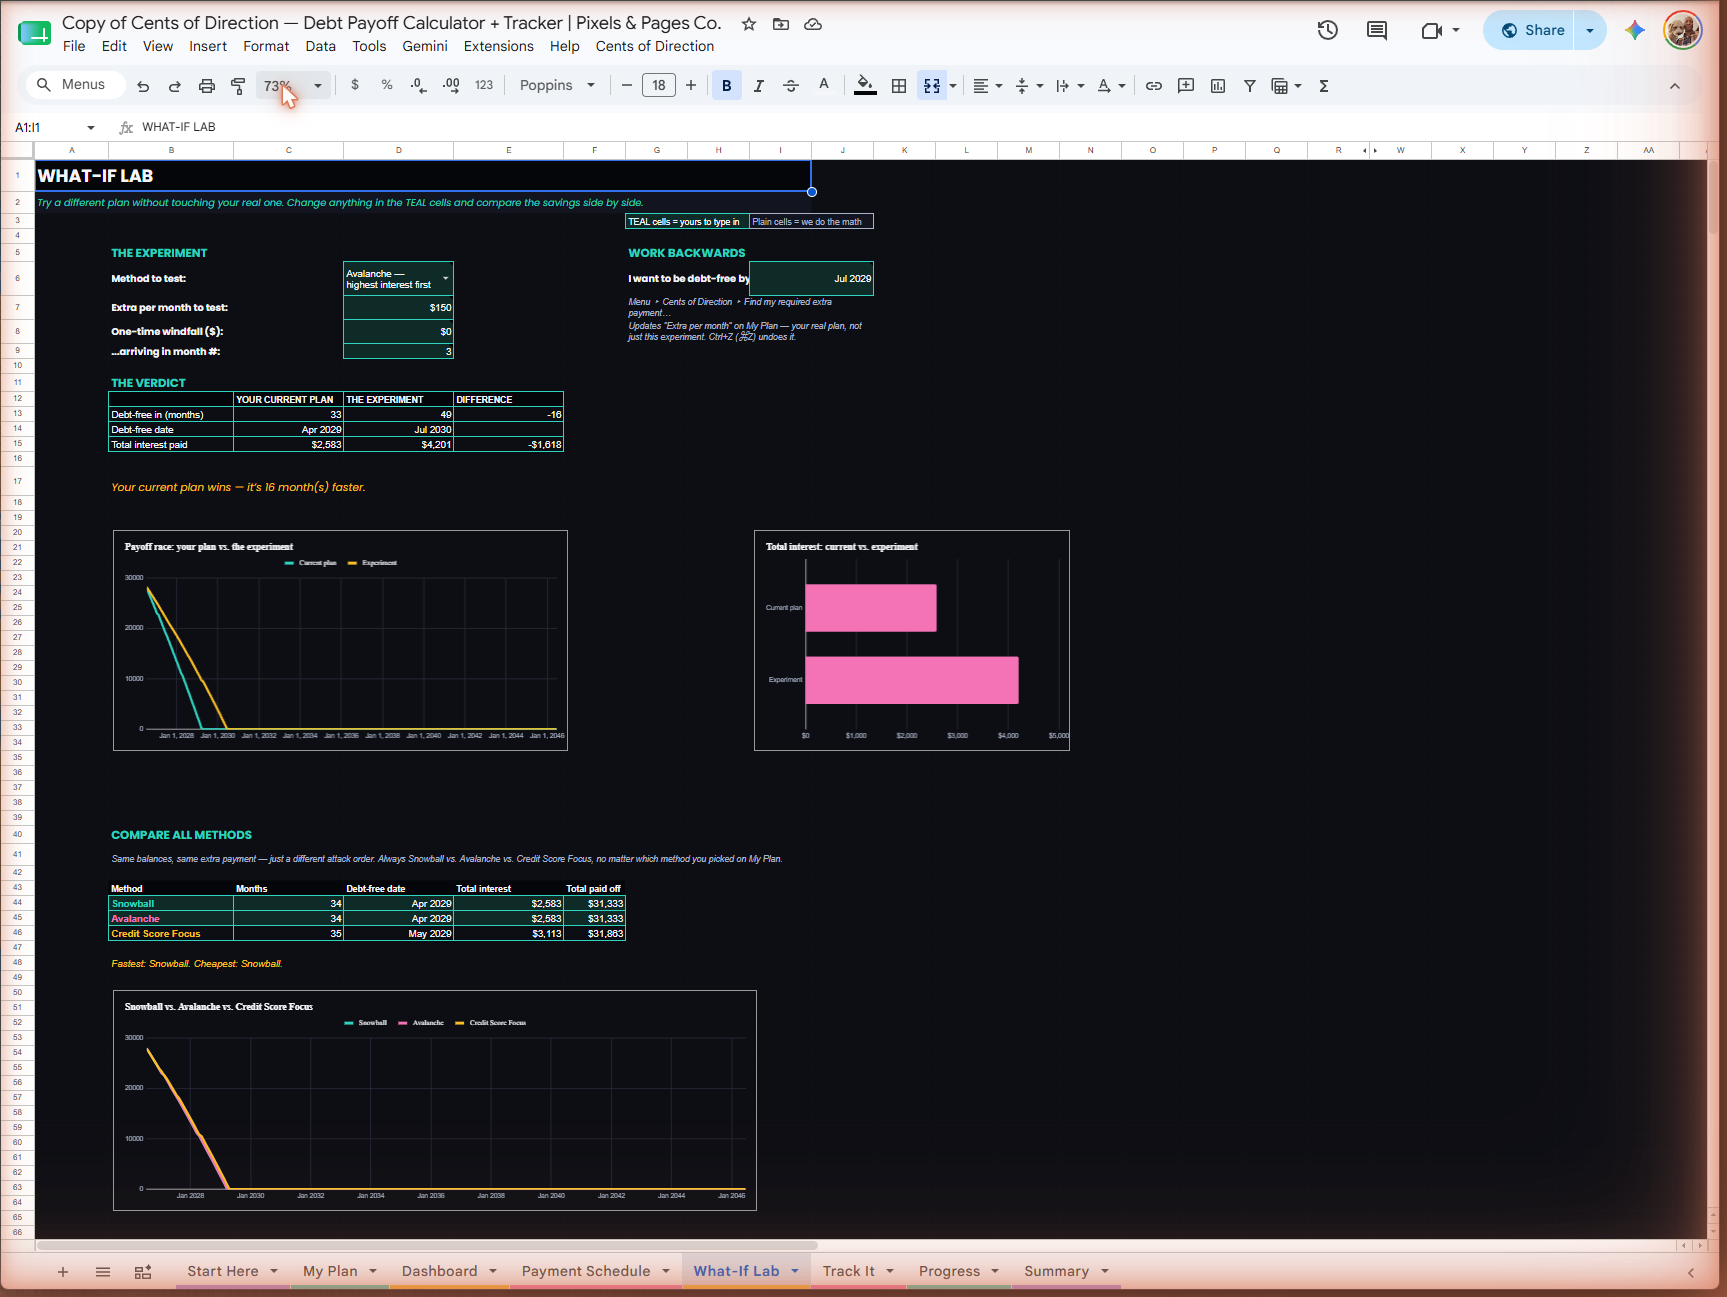Open the Share options arrow
The width and height of the screenshot is (1727, 1297).
1590,30
